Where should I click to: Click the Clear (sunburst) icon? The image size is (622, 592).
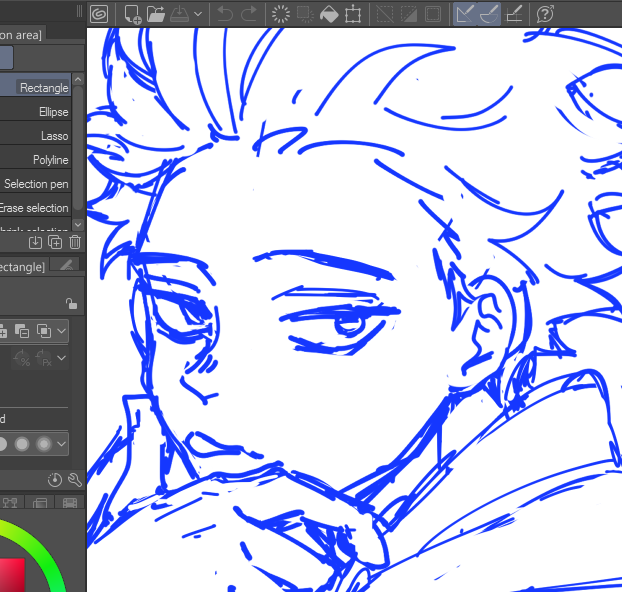(281, 14)
